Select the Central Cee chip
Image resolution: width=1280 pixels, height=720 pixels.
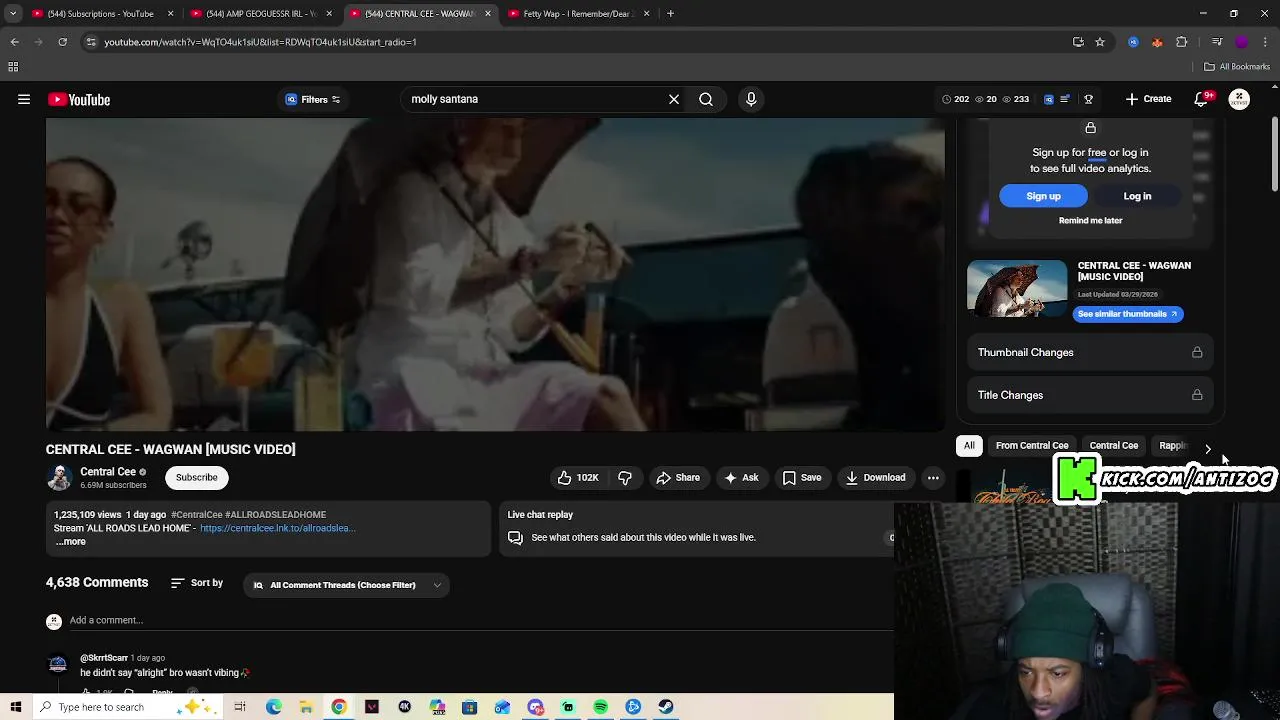[x=1114, y=446]
